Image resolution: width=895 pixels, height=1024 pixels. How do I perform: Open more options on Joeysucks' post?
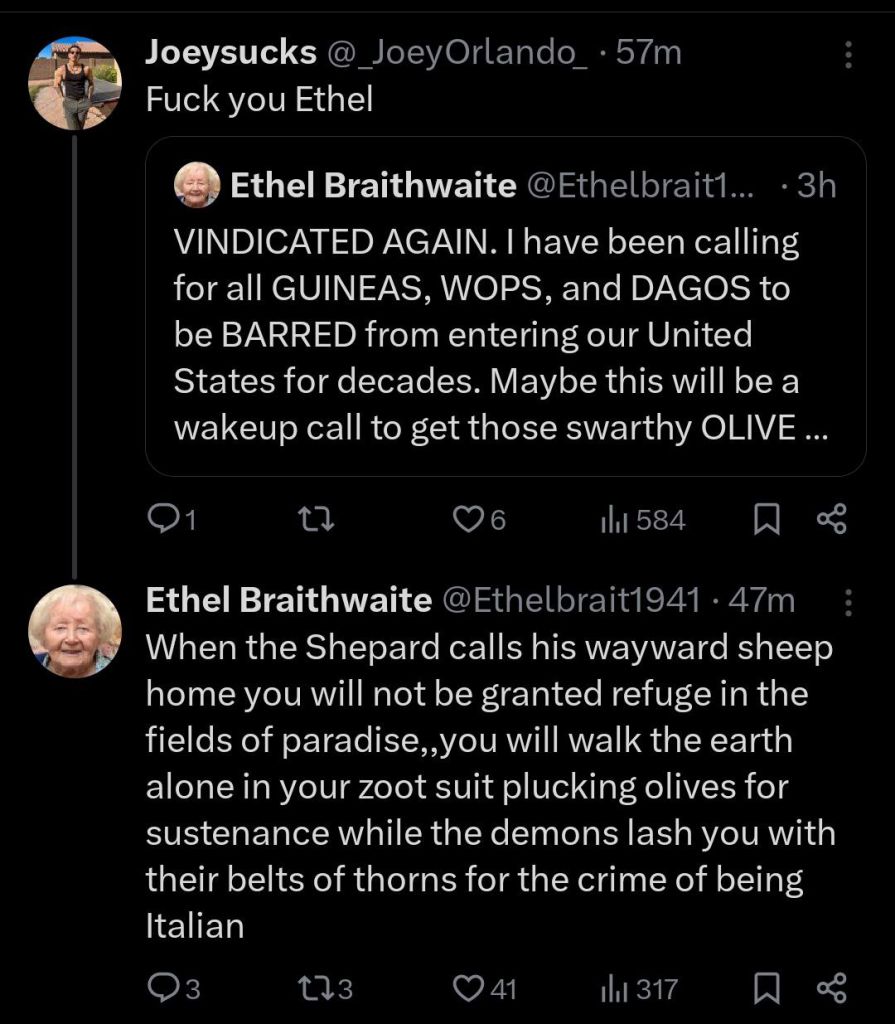(849, 54)
